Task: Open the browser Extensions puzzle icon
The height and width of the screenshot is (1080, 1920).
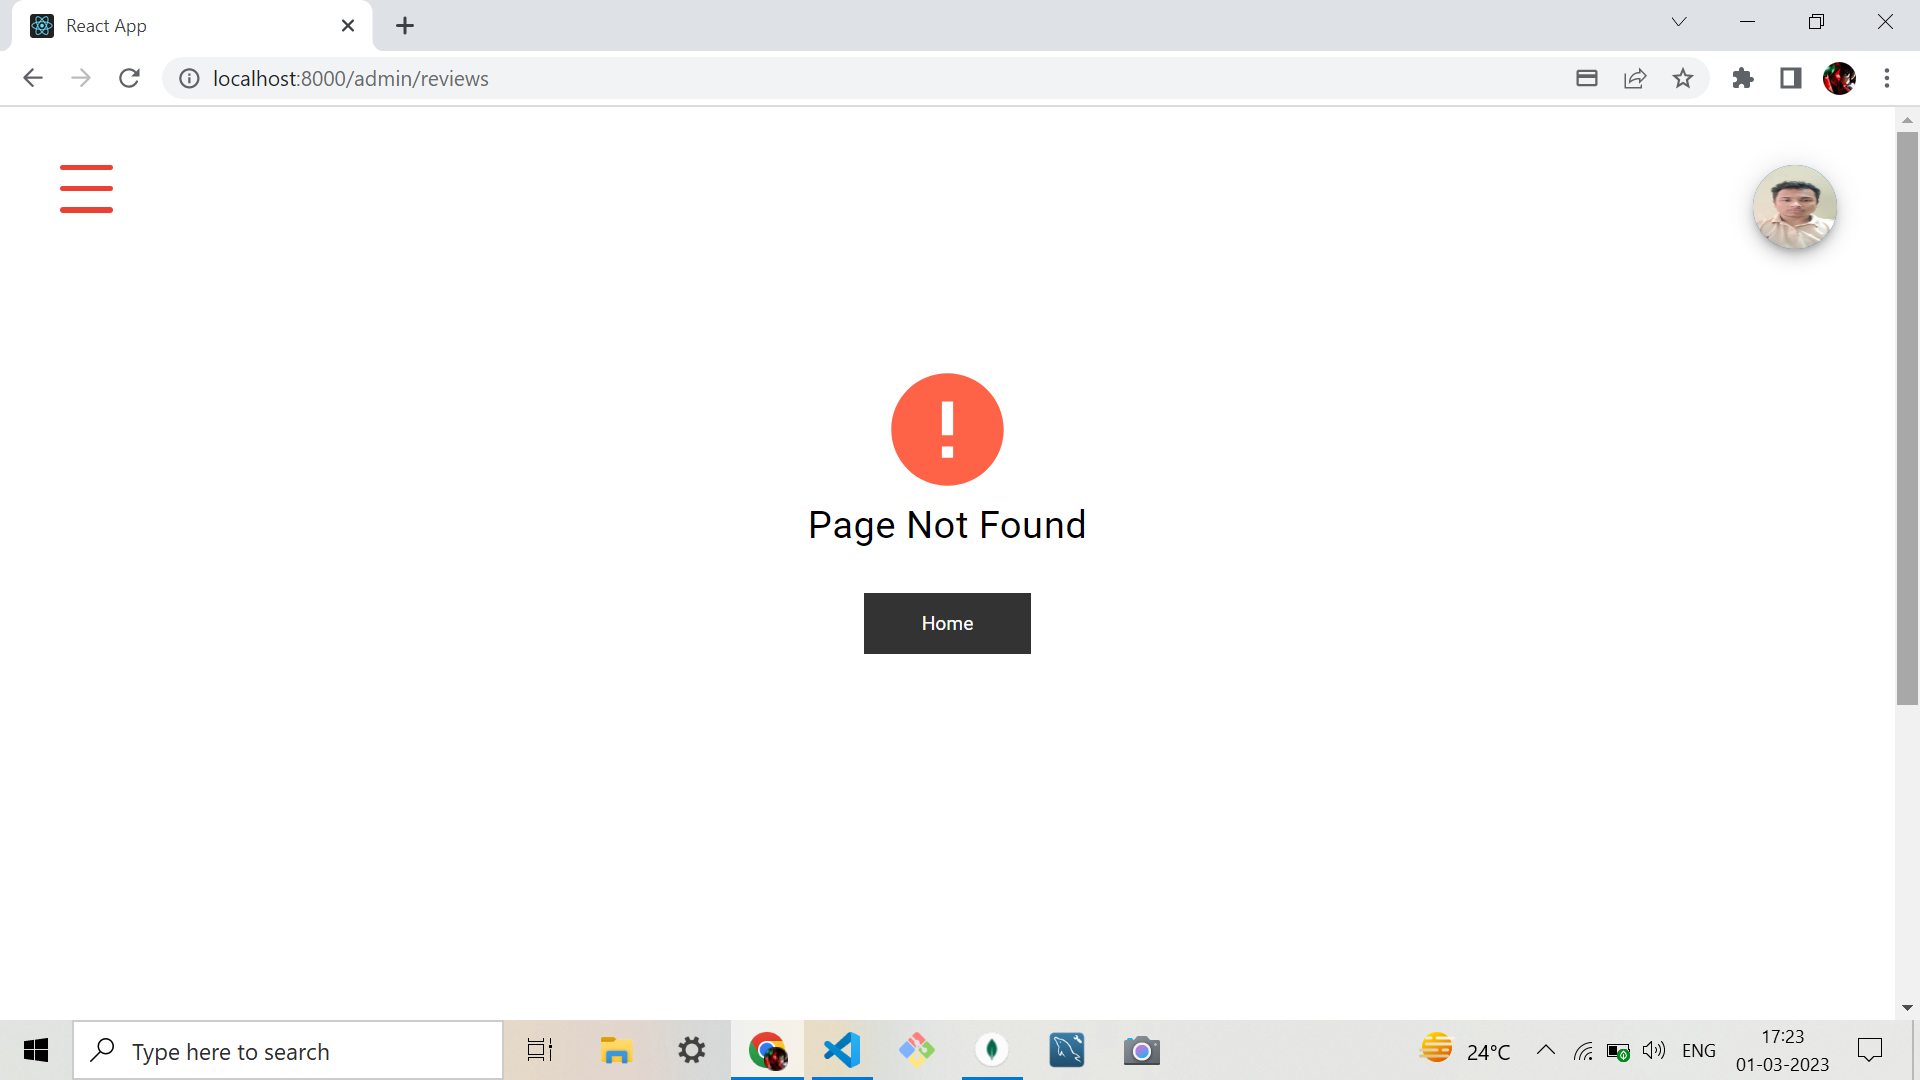Action: tap(1743, 78)
